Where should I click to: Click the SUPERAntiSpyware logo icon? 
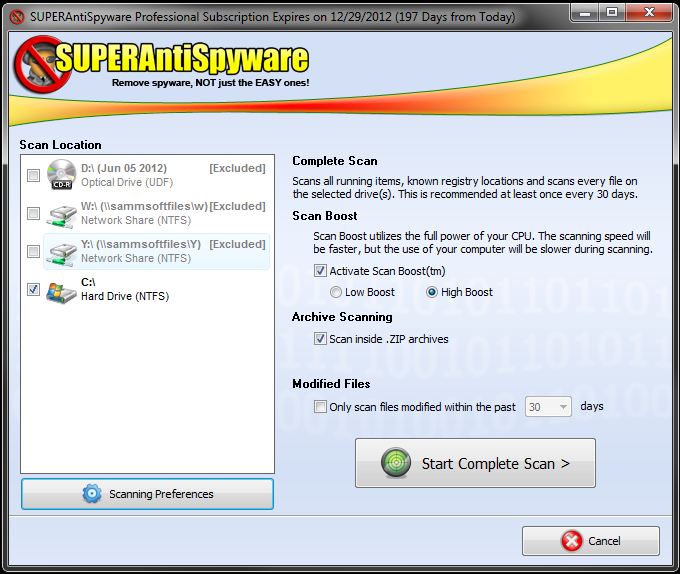[x=41, y=64]
